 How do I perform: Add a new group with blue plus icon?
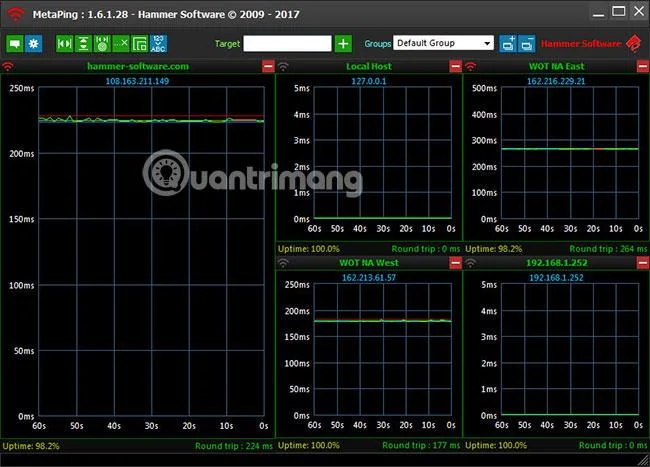[x=508, y=44]
